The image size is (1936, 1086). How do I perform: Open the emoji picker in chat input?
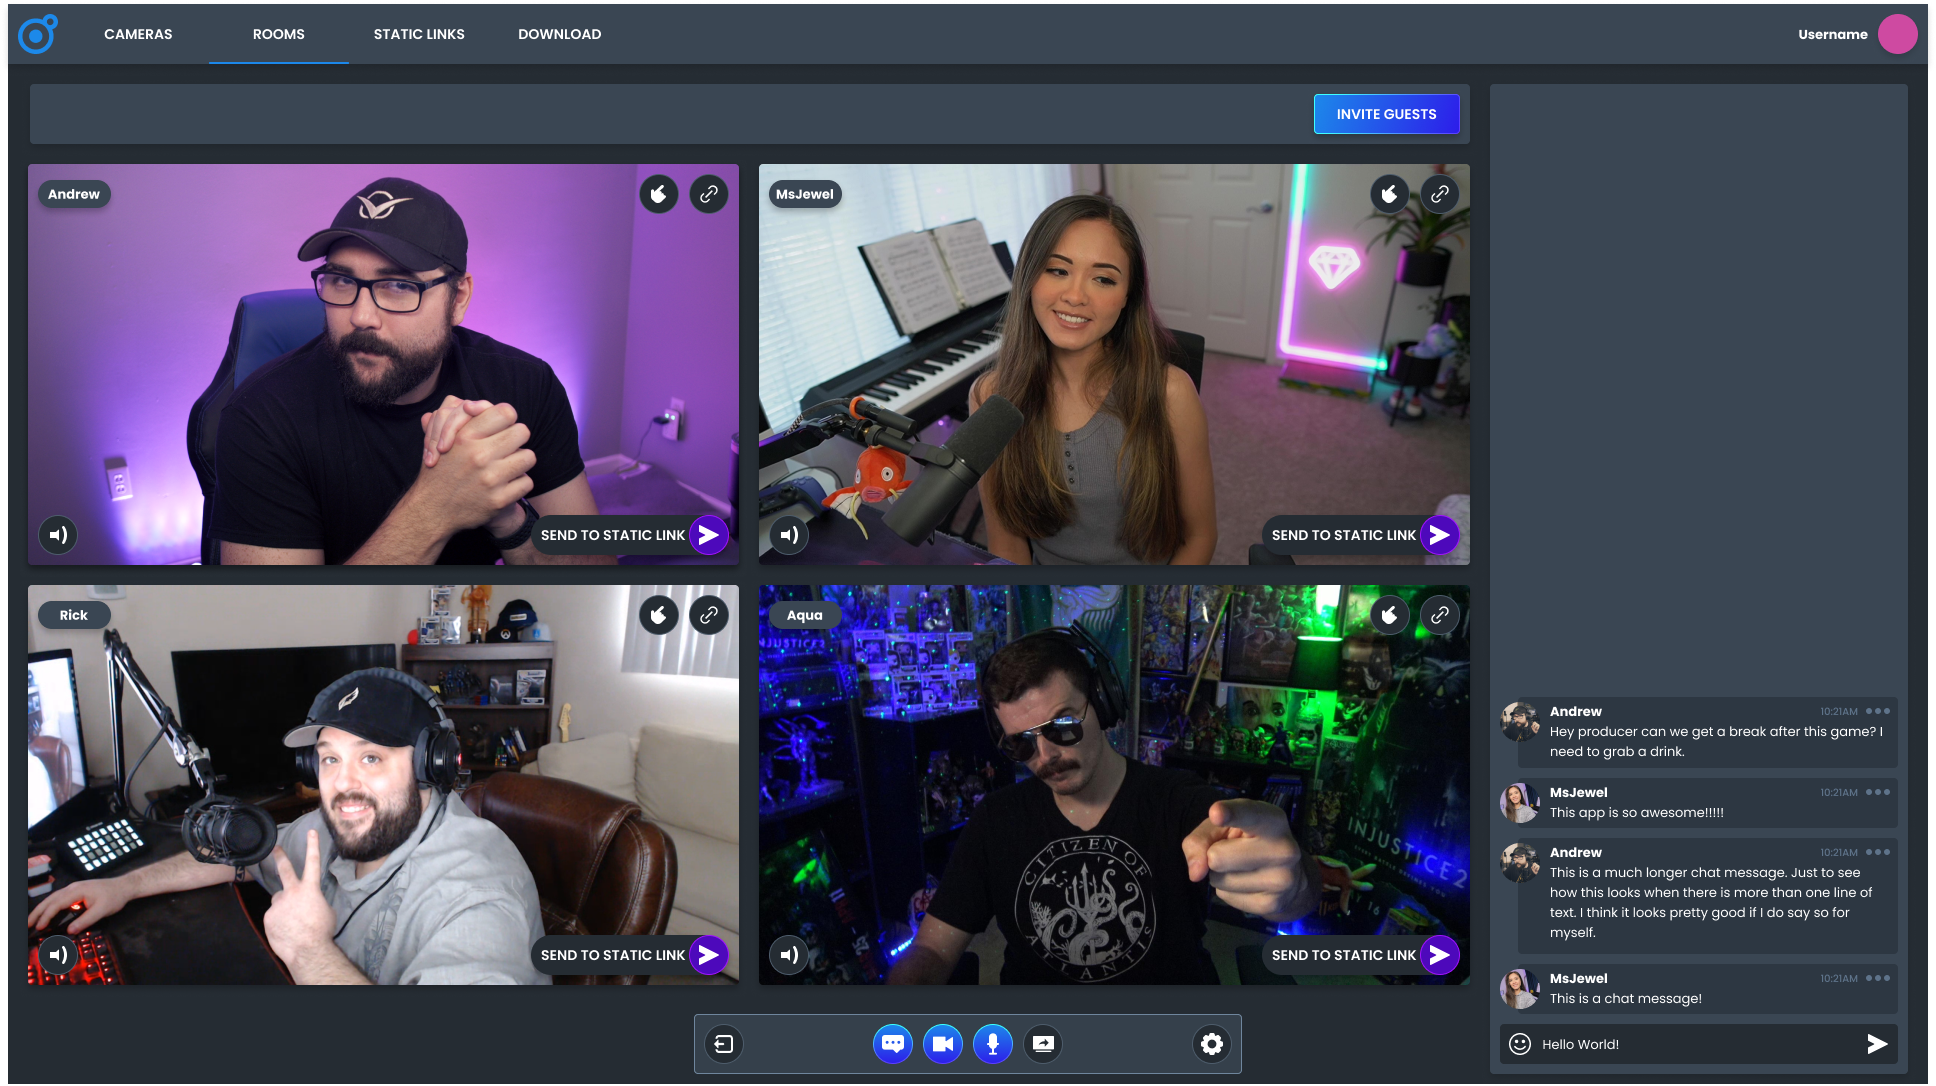click(x=1518, y=1044)
